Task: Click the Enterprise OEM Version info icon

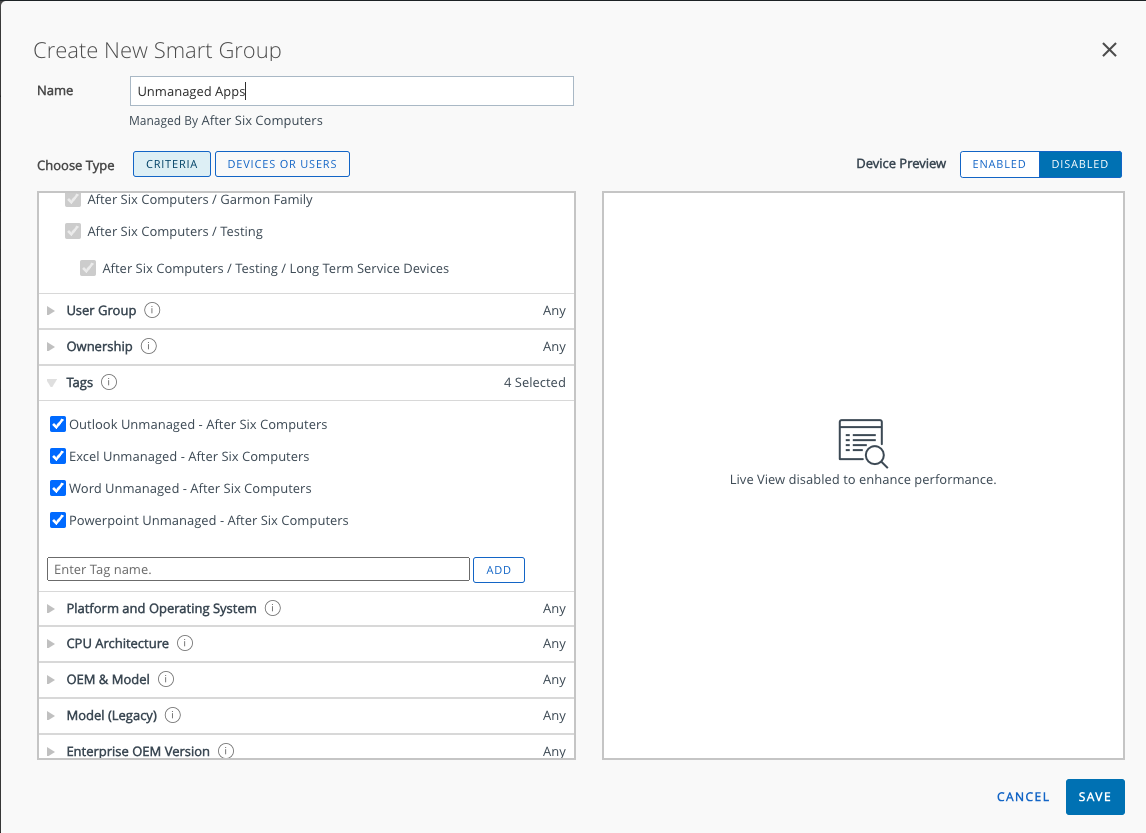Action: tap(226, 750)
